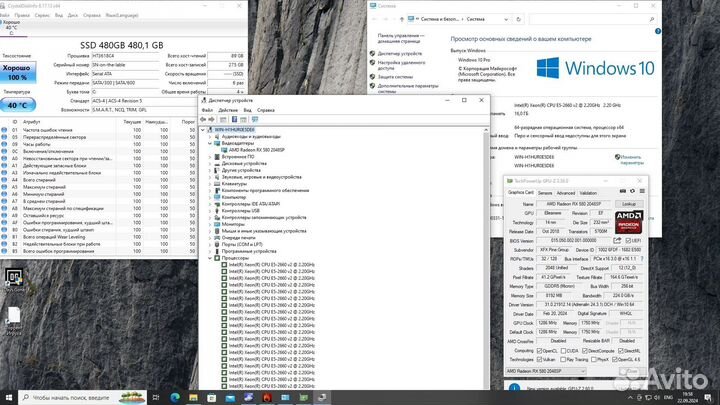Open Microsoft Store taskbar icon
This screenshot has width=720, height=405.
coord(212,397)
